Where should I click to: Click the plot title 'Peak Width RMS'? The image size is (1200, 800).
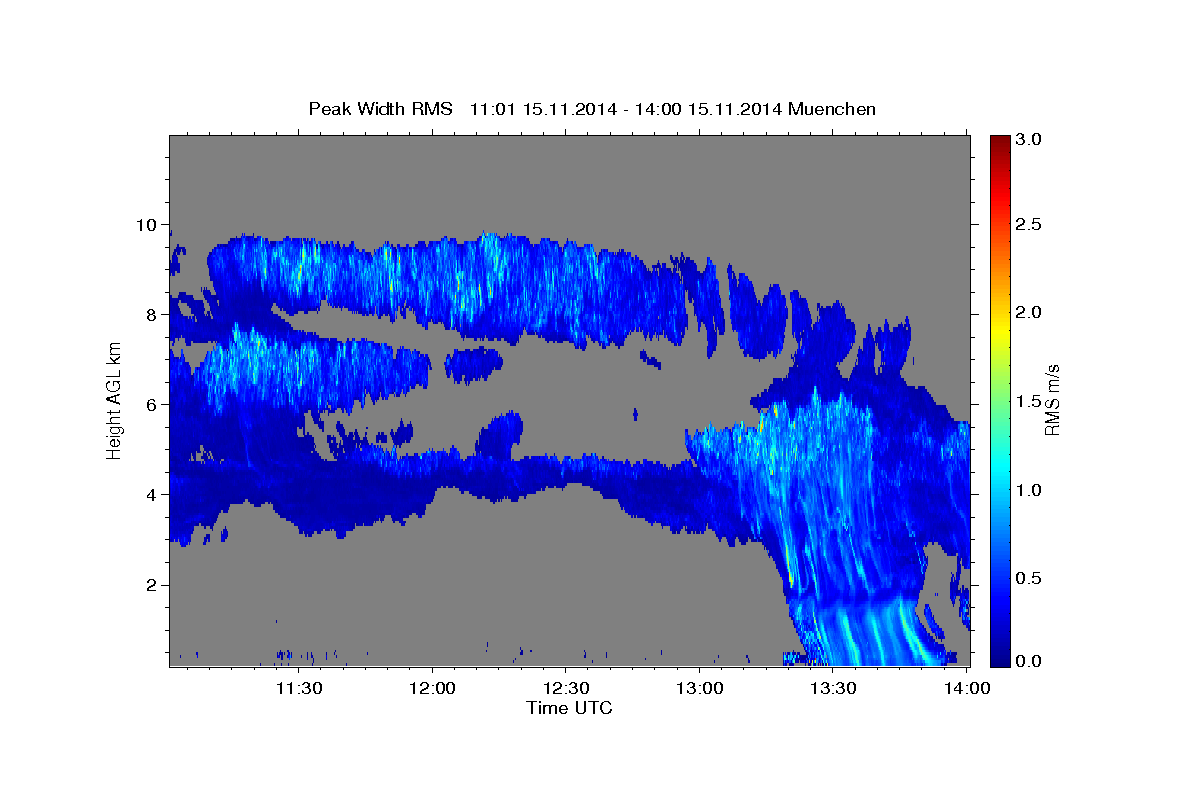click(x=380, y=109)
